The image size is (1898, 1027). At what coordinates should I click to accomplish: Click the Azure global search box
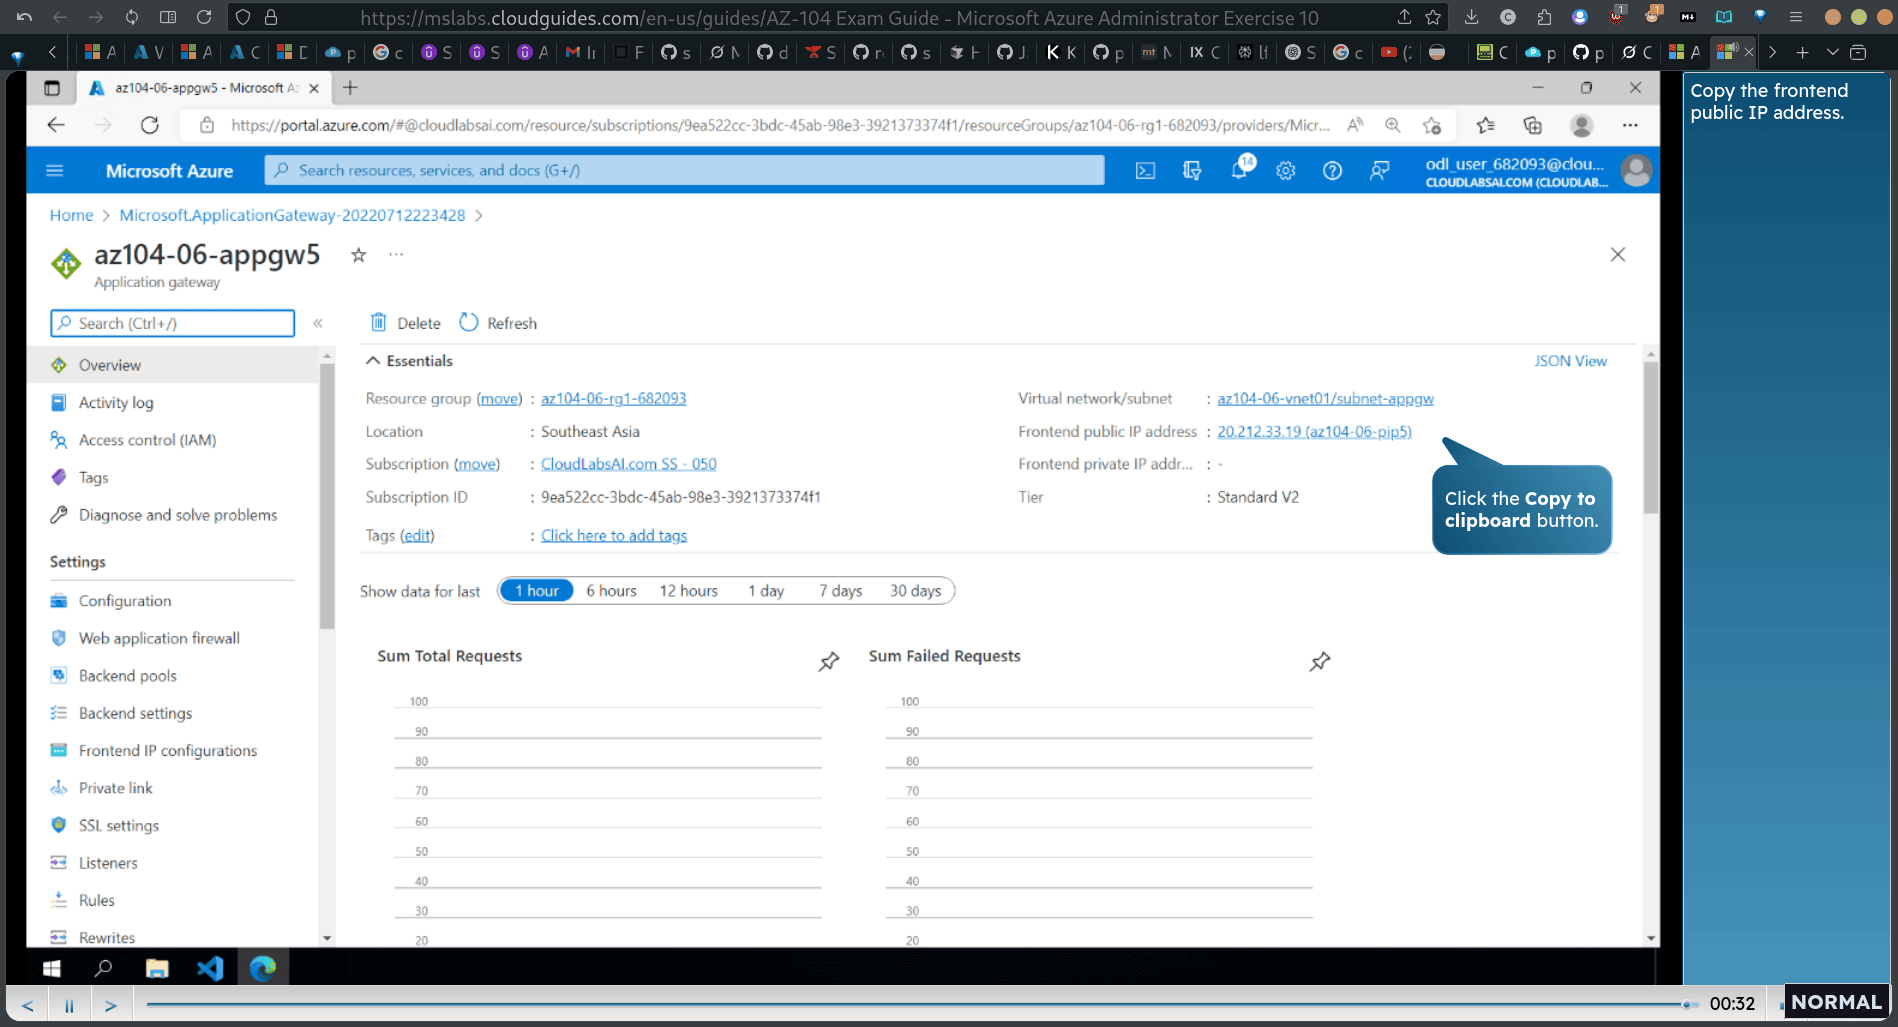684,171
